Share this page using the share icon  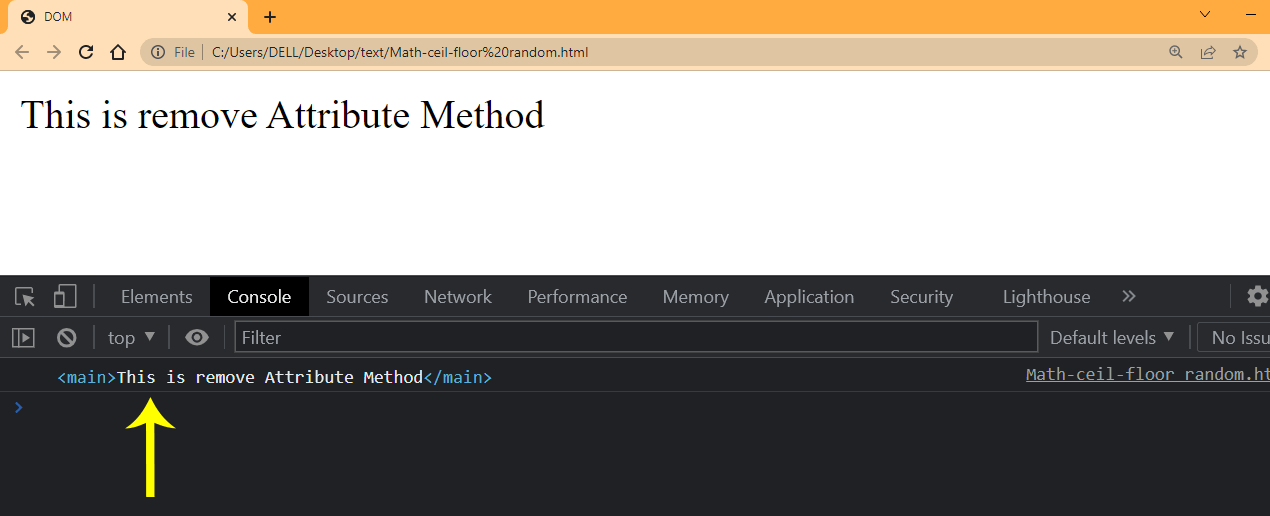(x=1208, y=52)
